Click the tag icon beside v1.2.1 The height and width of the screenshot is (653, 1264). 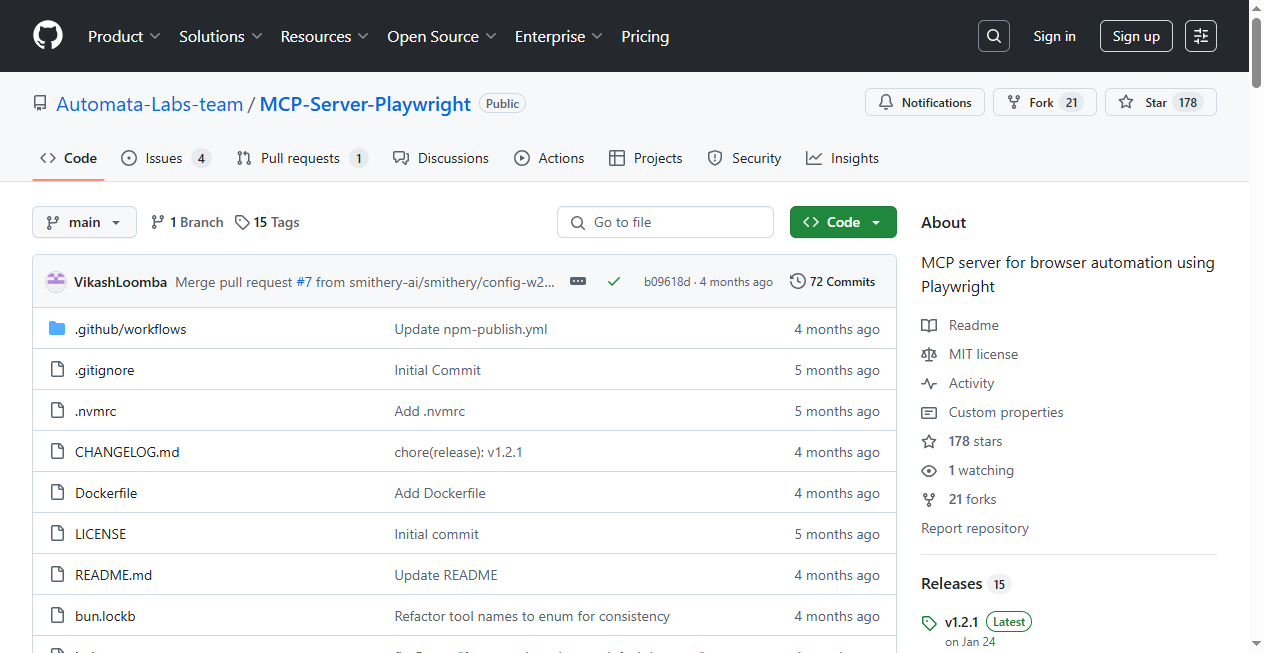pos(929,622)
